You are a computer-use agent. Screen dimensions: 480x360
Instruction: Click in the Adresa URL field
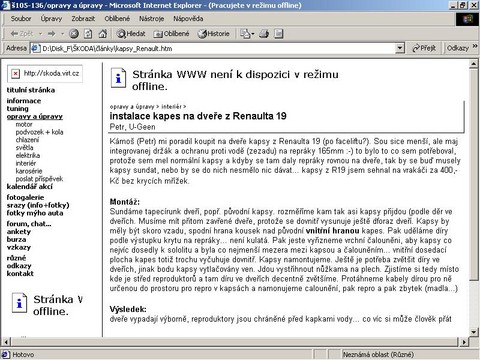pyautogui.click(x=217, y=48)
